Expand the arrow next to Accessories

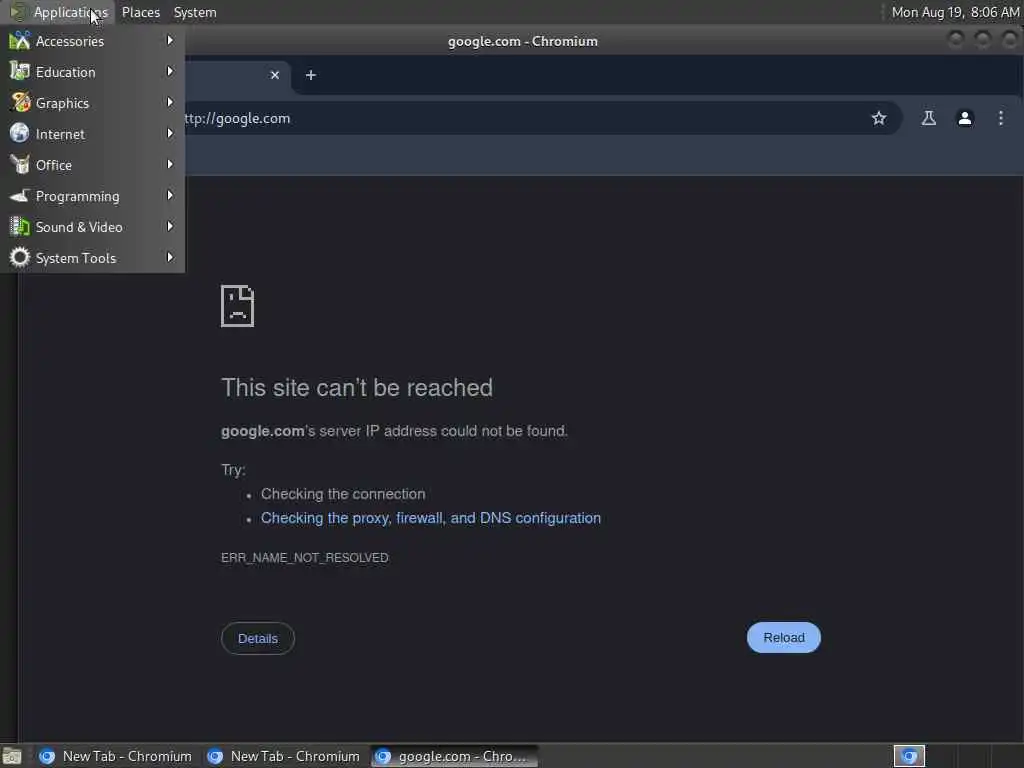pos(170,40)
